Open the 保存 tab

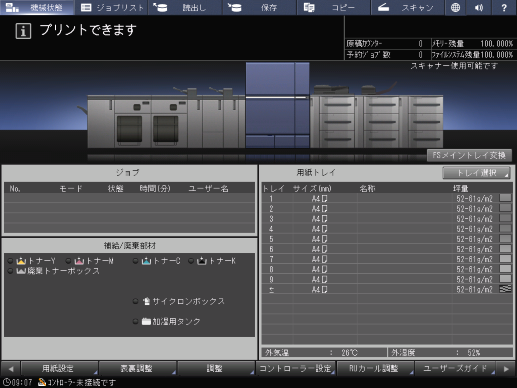[x=259, y=7]
